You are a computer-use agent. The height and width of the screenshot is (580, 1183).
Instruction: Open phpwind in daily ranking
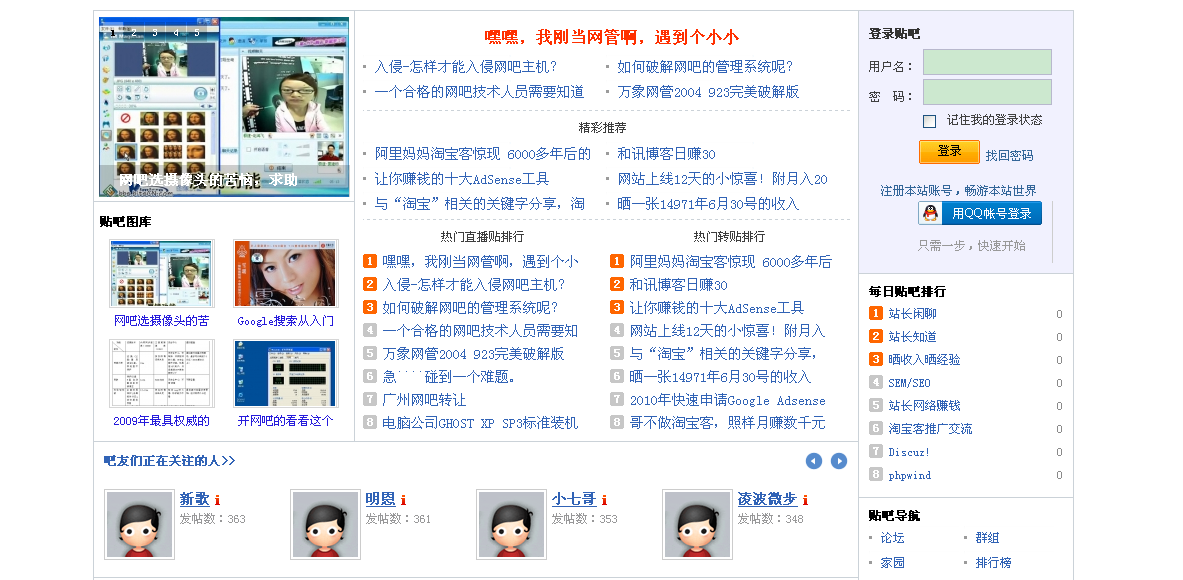point(909,475)
